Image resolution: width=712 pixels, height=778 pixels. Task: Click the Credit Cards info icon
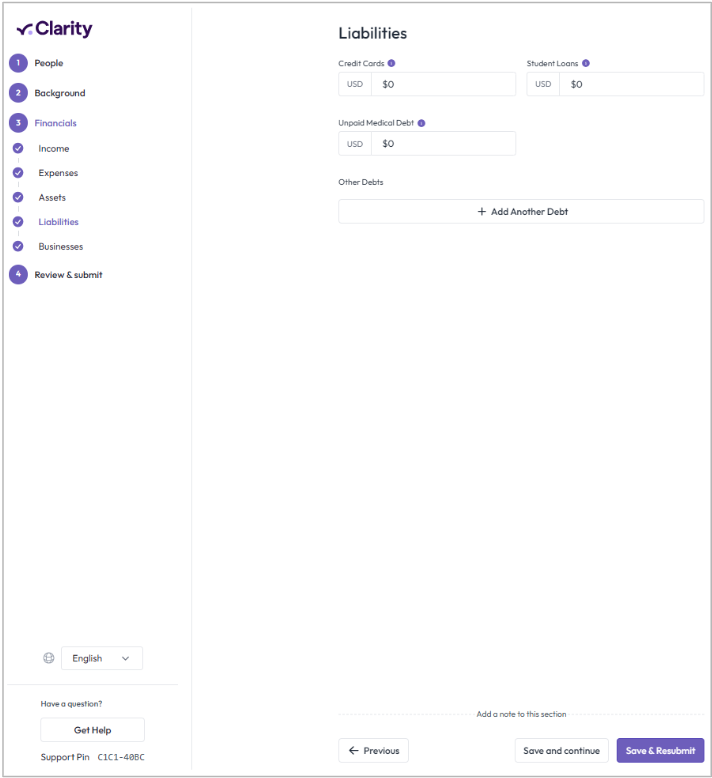click(x=391, y=63)
